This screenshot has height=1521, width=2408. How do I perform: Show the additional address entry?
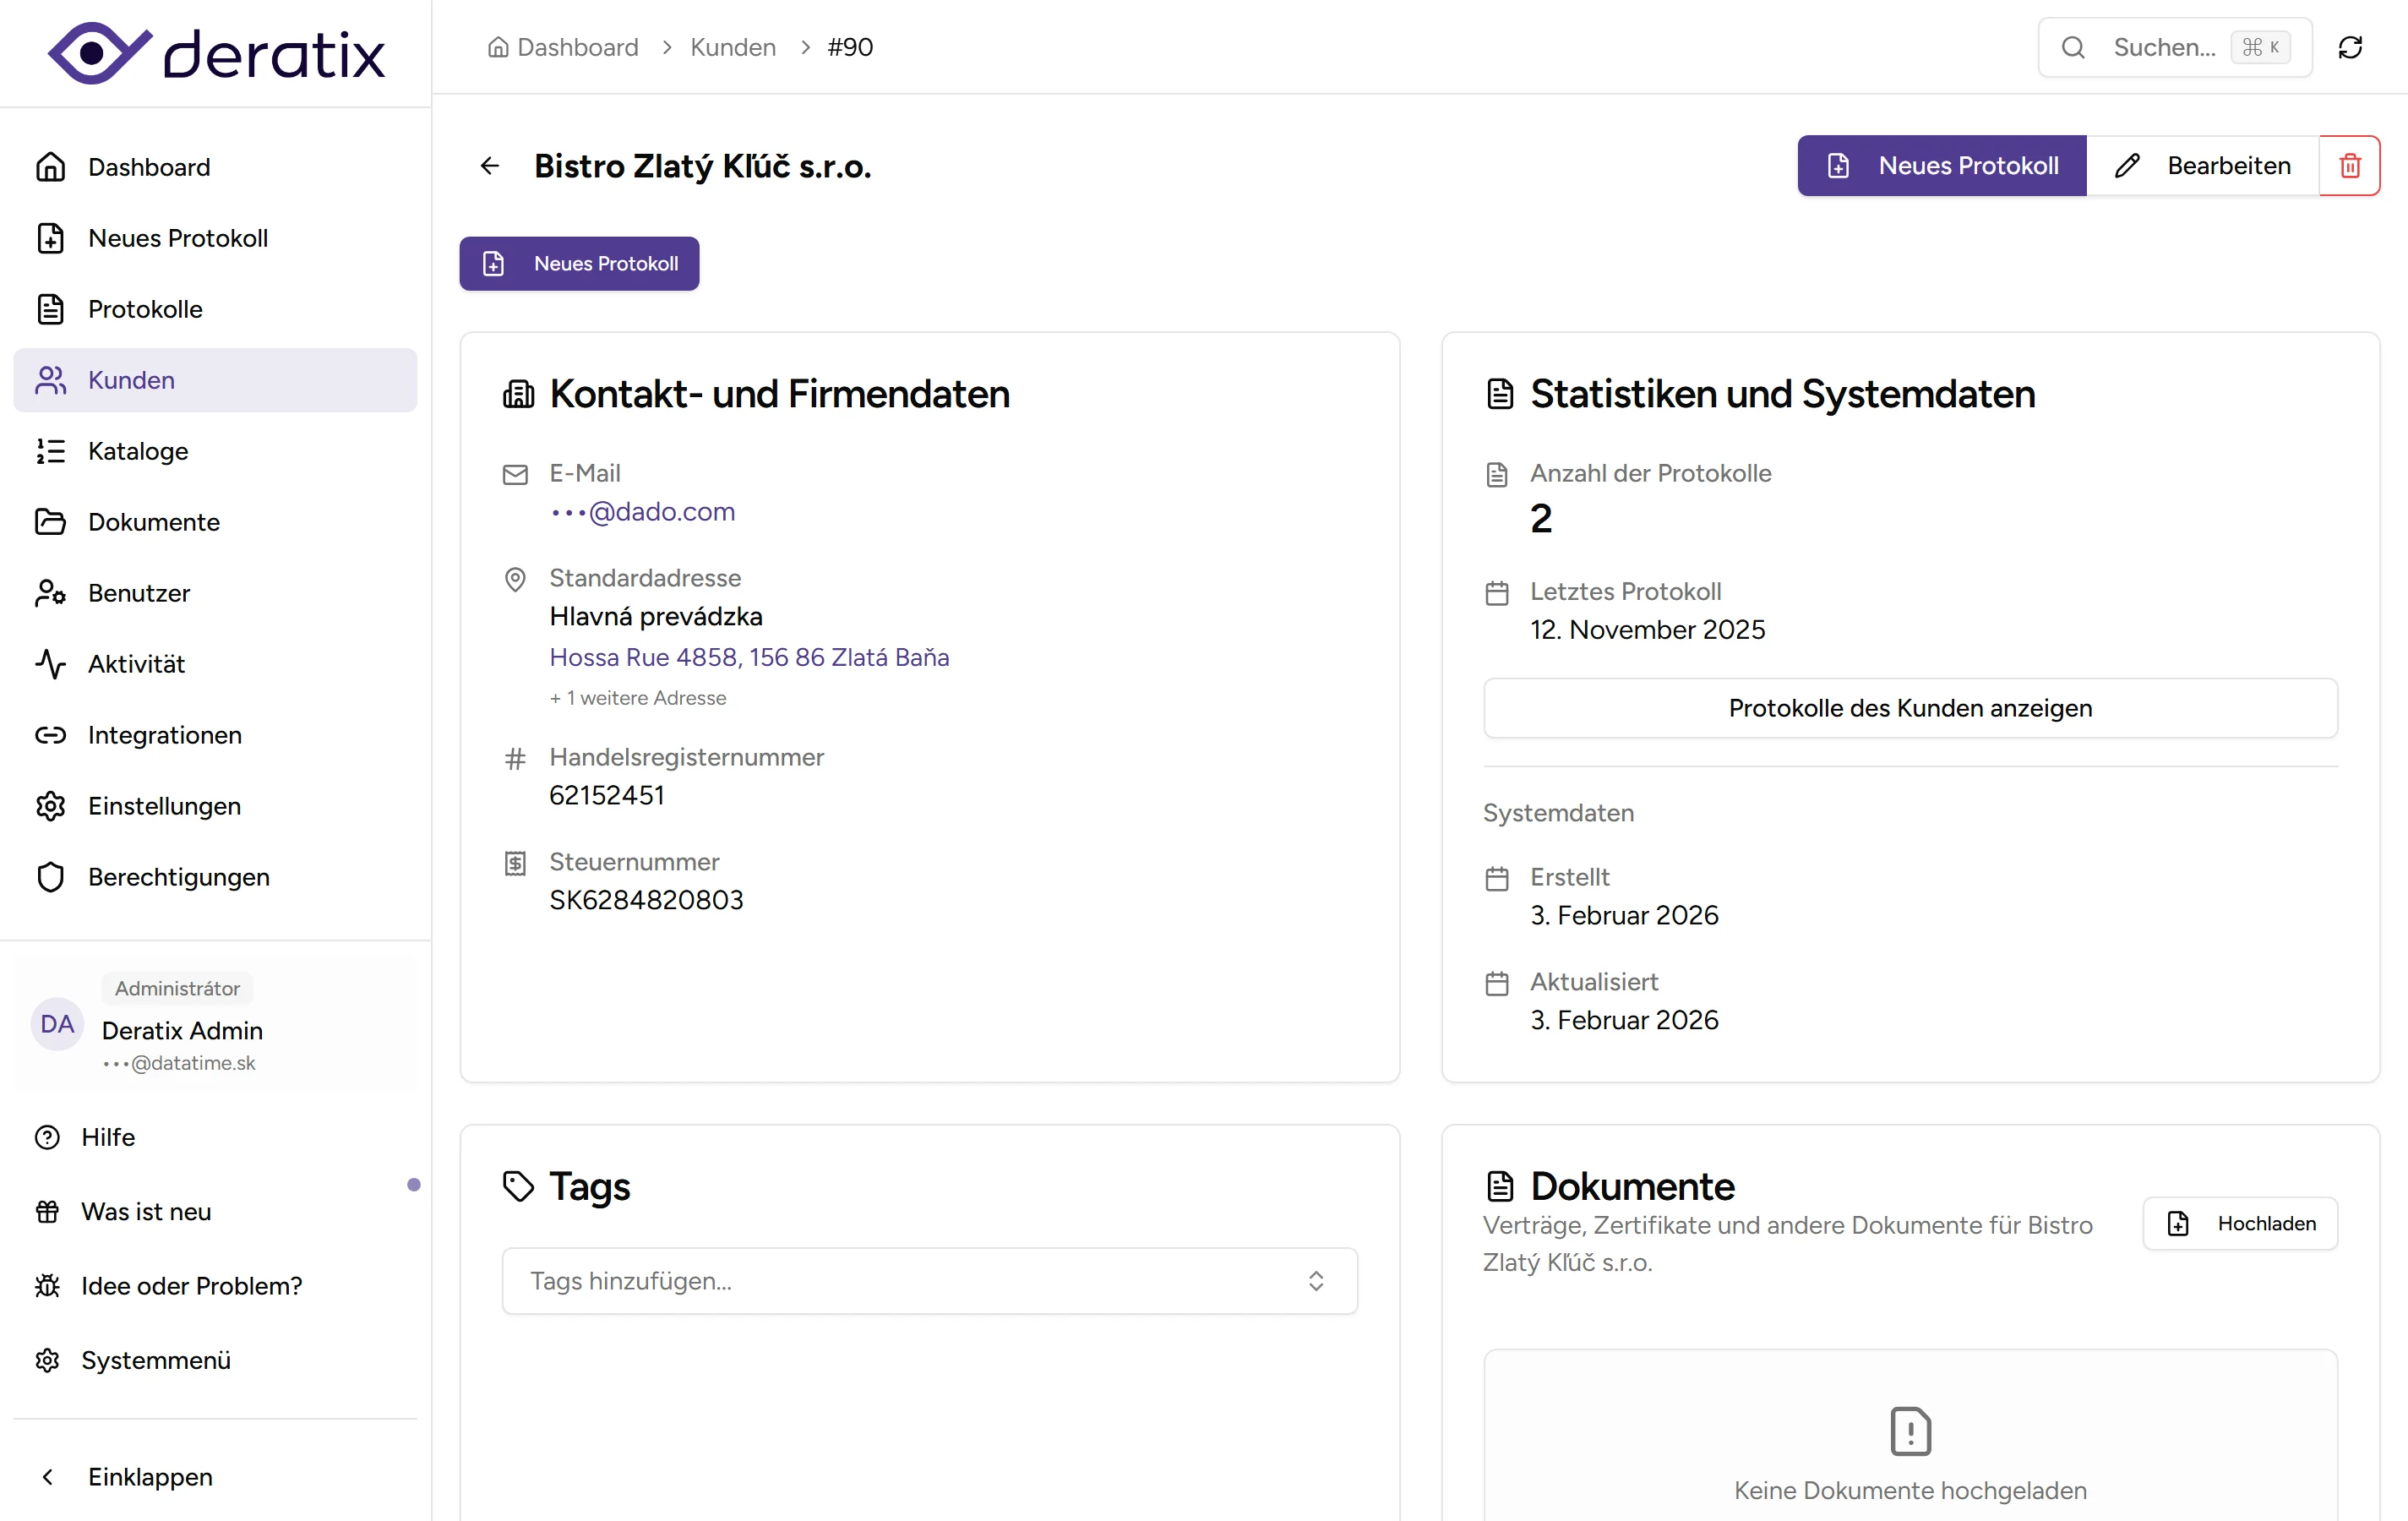[637, 698]
